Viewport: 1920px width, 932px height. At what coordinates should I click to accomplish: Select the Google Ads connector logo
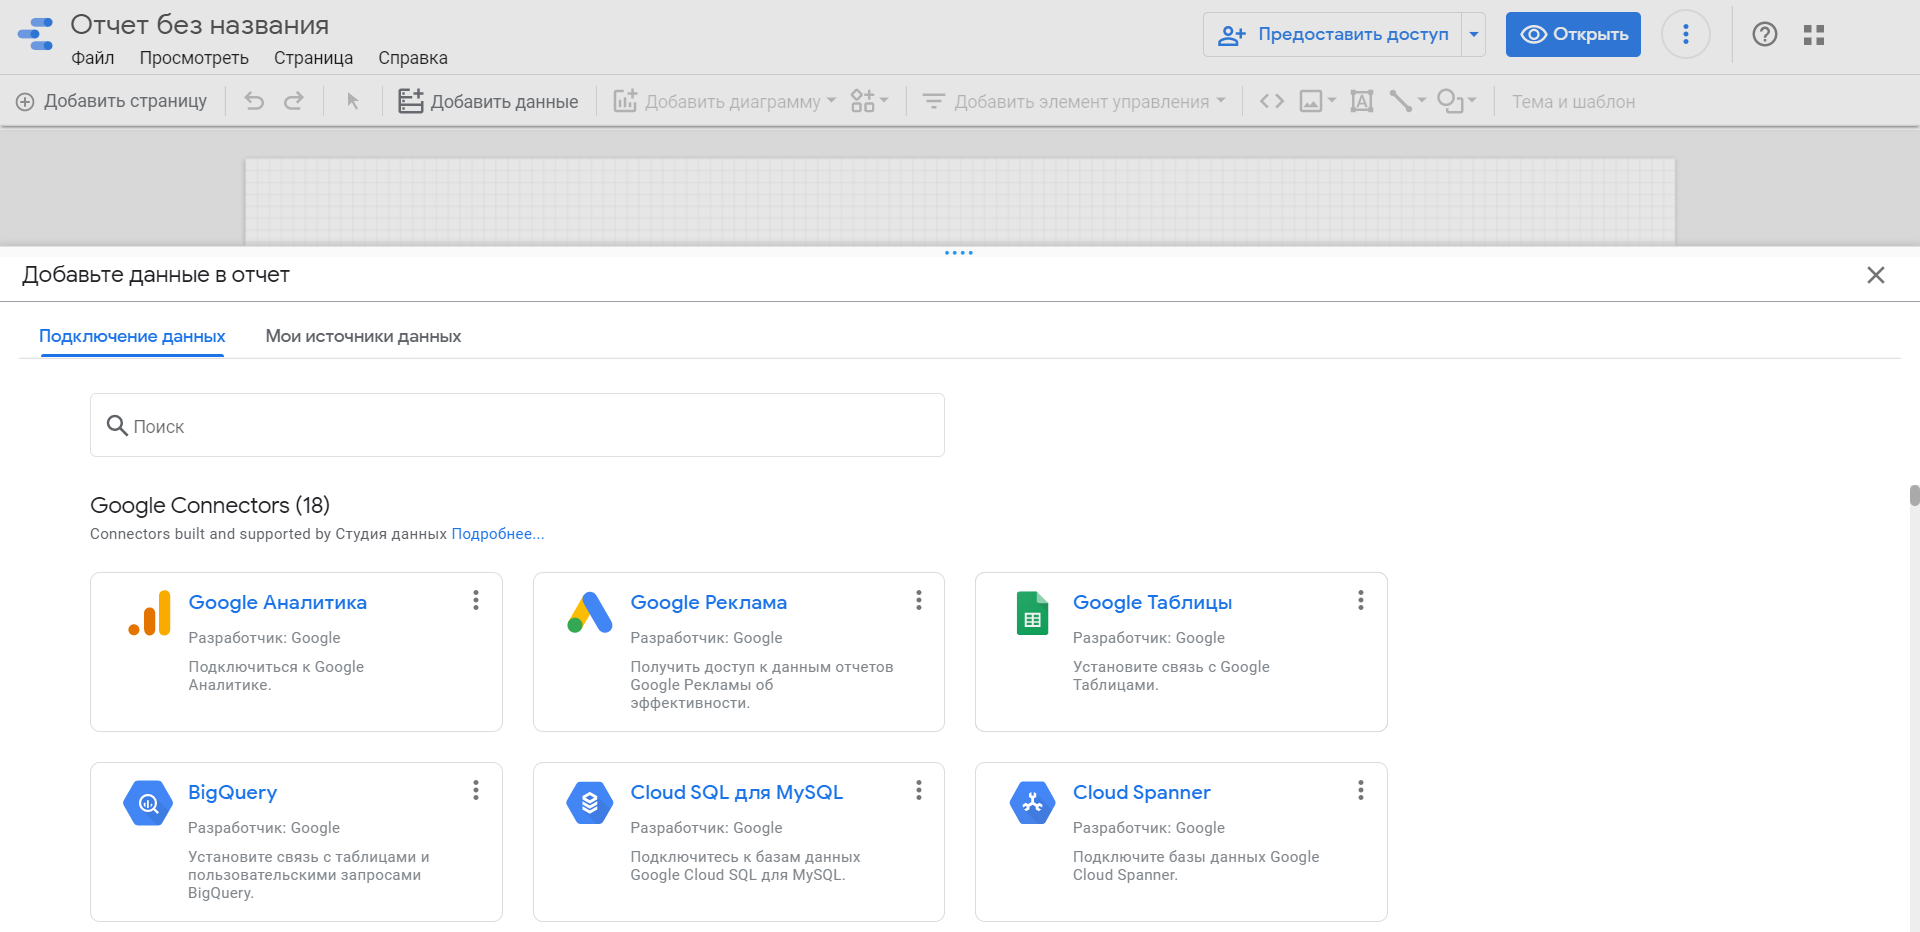pyautogui.click(x=590, y=613)
